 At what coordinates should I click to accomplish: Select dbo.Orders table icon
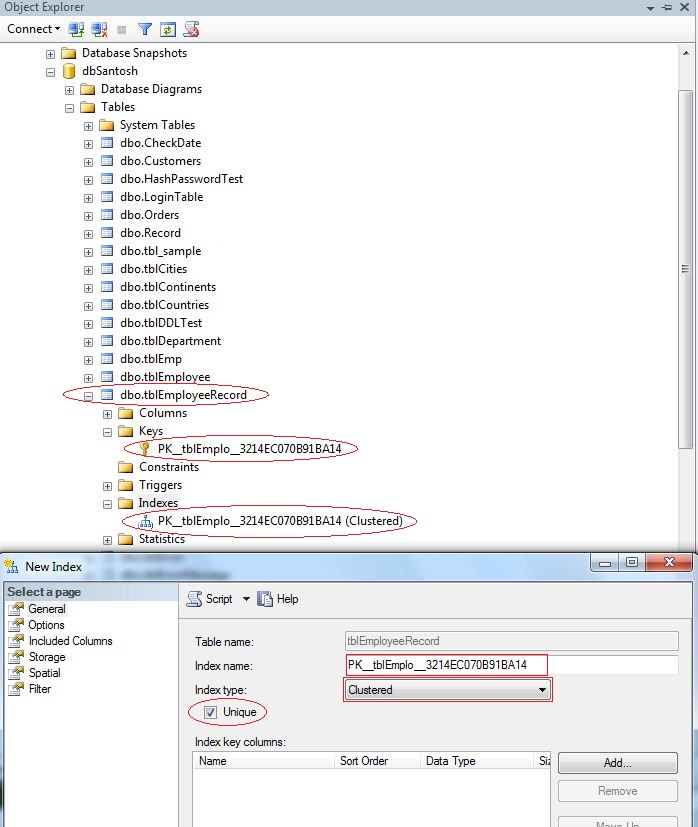(107, 215)
